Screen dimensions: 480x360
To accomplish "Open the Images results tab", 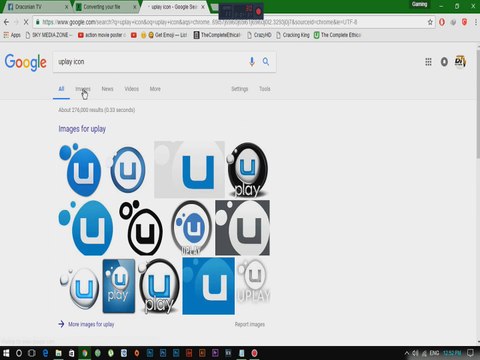I will (83, 89).
